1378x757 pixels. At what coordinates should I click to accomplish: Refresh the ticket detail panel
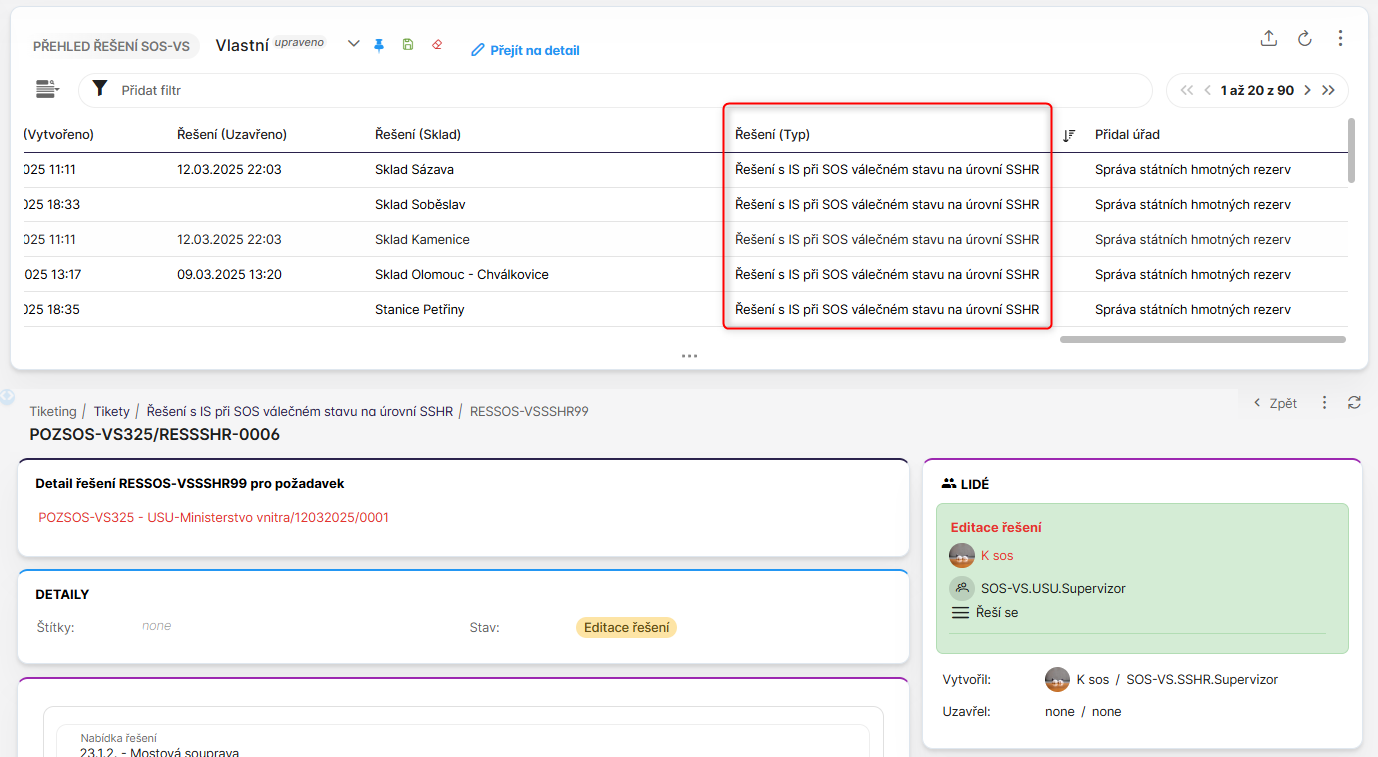click(1354, 402)
